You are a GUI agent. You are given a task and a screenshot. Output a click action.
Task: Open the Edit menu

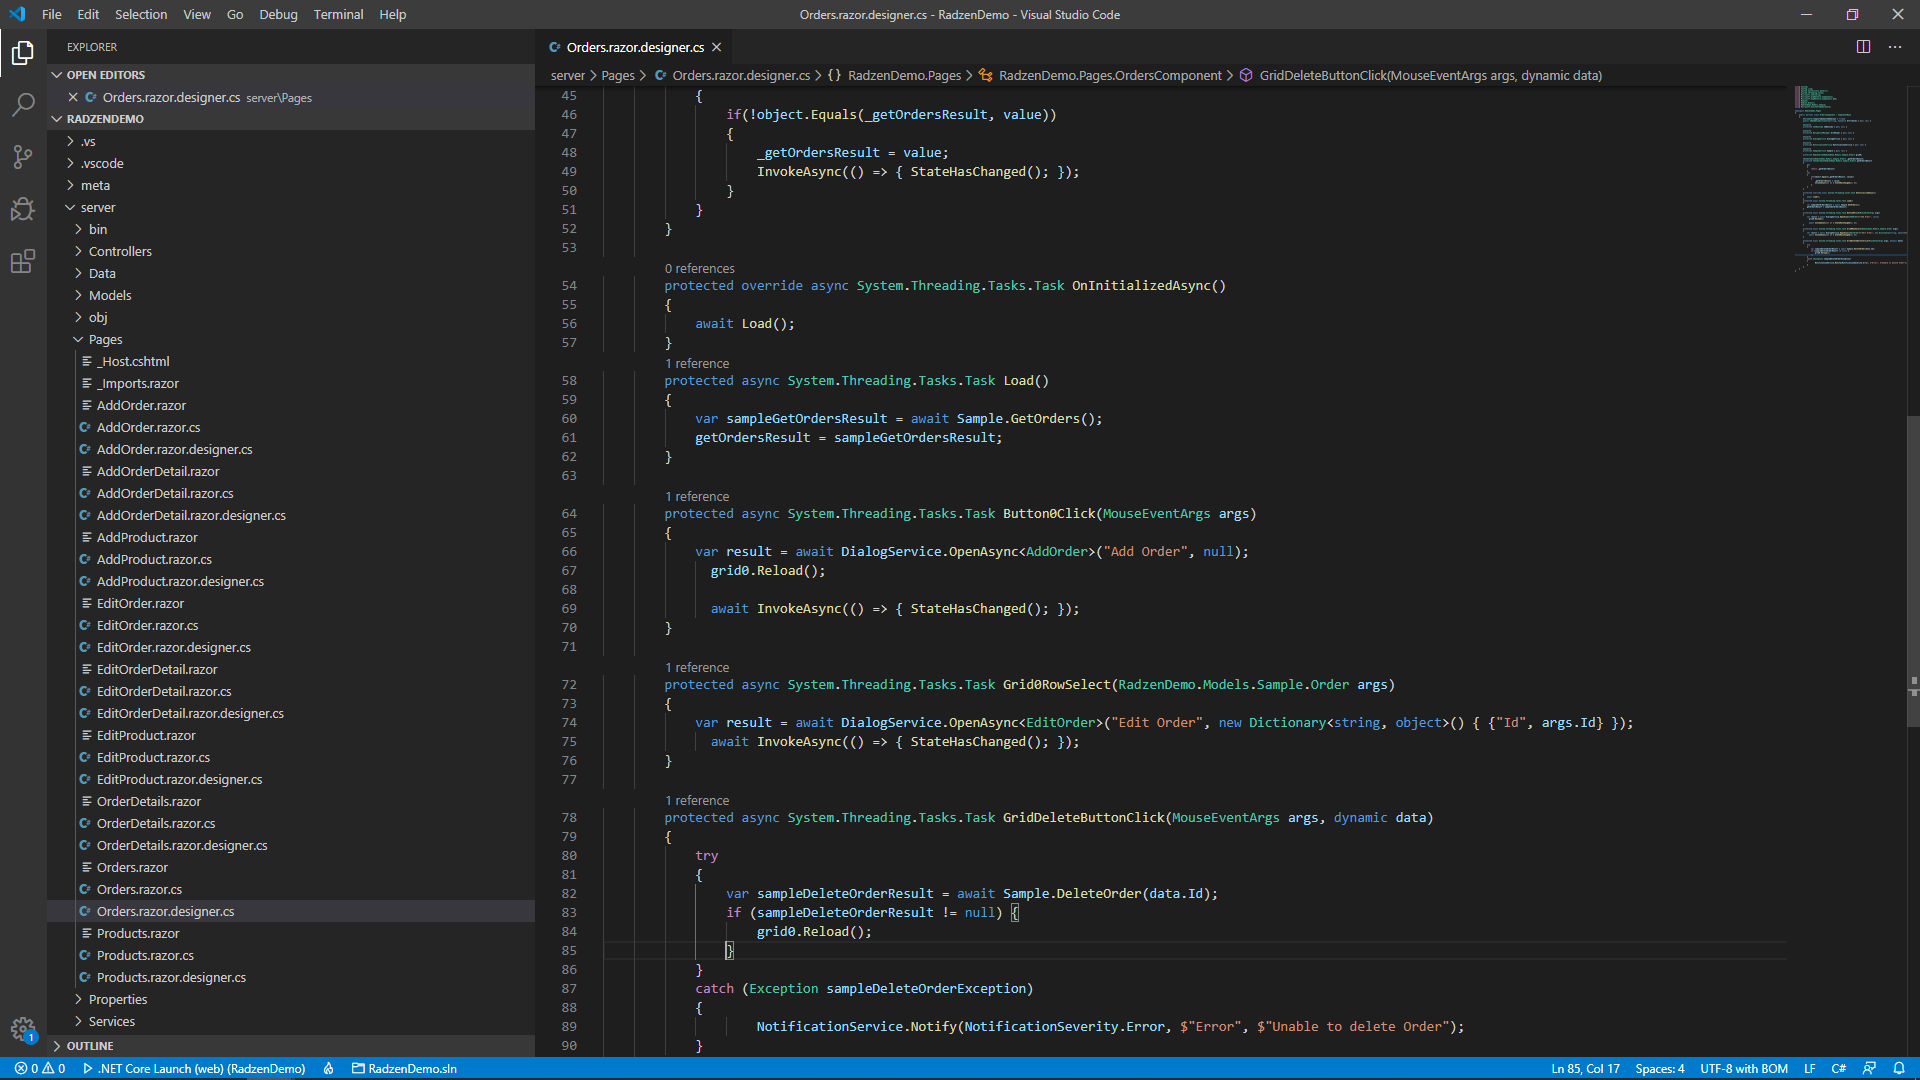pyautogui.click(x=88, y=14)
